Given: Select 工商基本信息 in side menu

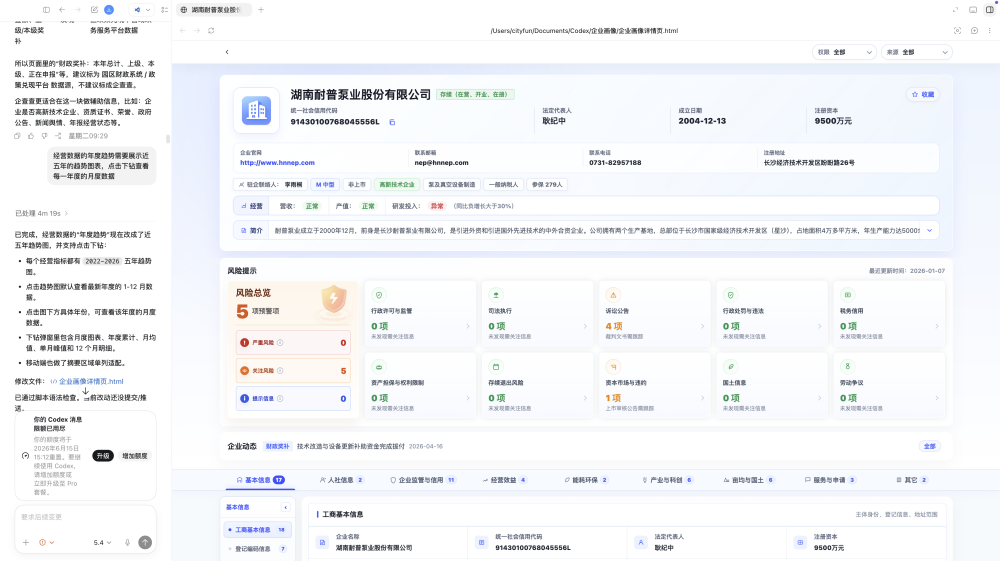Looking at the screenshot, I should [258, 530].
